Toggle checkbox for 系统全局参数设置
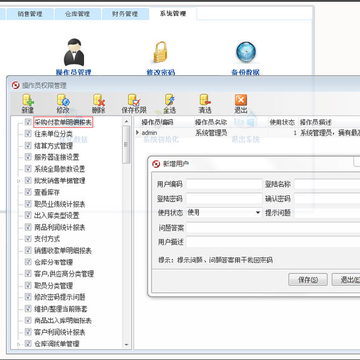The height and width of the screenshot is (360, 360). pyautogui.click(x=28, y=169)
